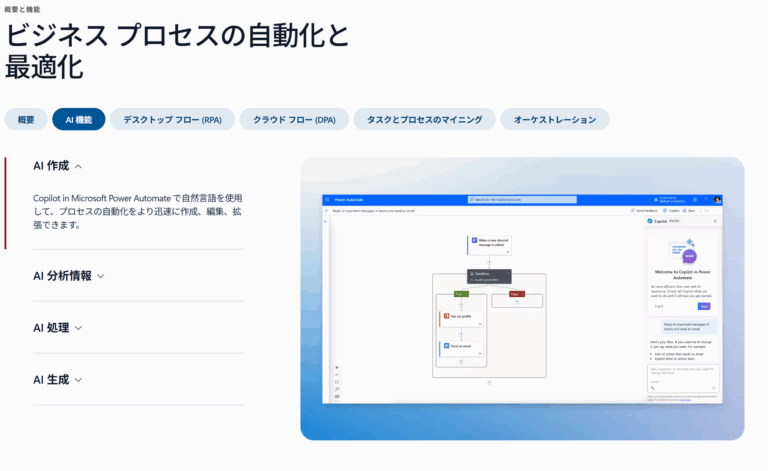768x471 pixels.
Task: Choose the タスクとプロセスのマイニング tab
Action: (x=425, y=119)
